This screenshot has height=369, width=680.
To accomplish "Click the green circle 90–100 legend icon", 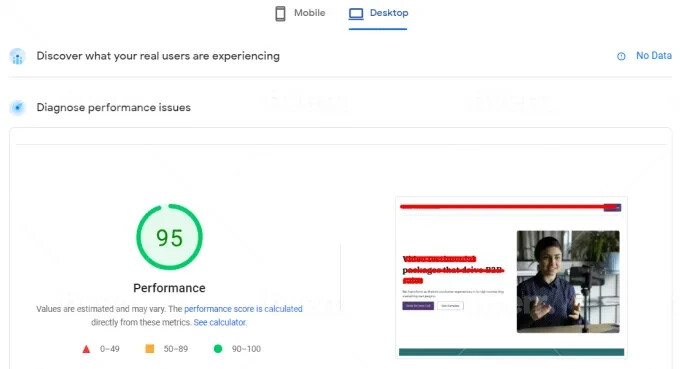I will click(x=218, y=349).
